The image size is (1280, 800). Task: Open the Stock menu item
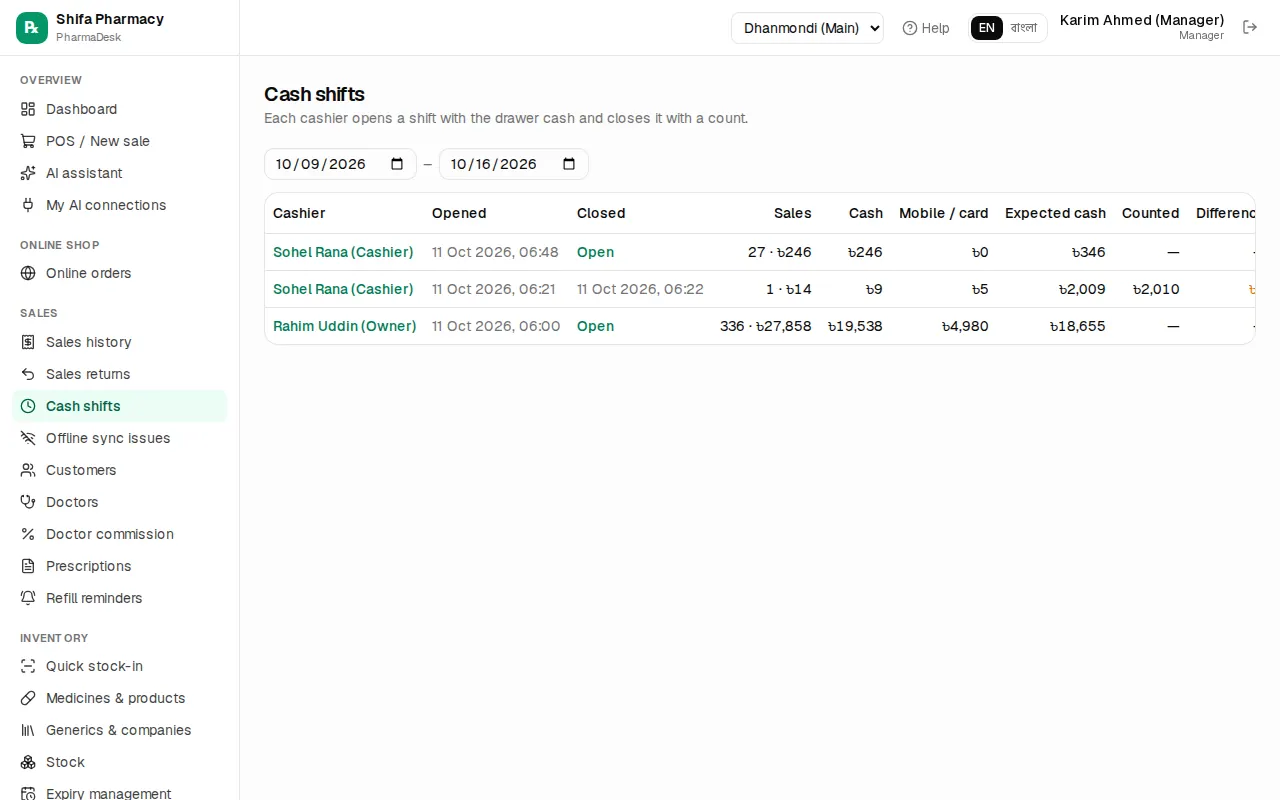click(x=119, y=762)
